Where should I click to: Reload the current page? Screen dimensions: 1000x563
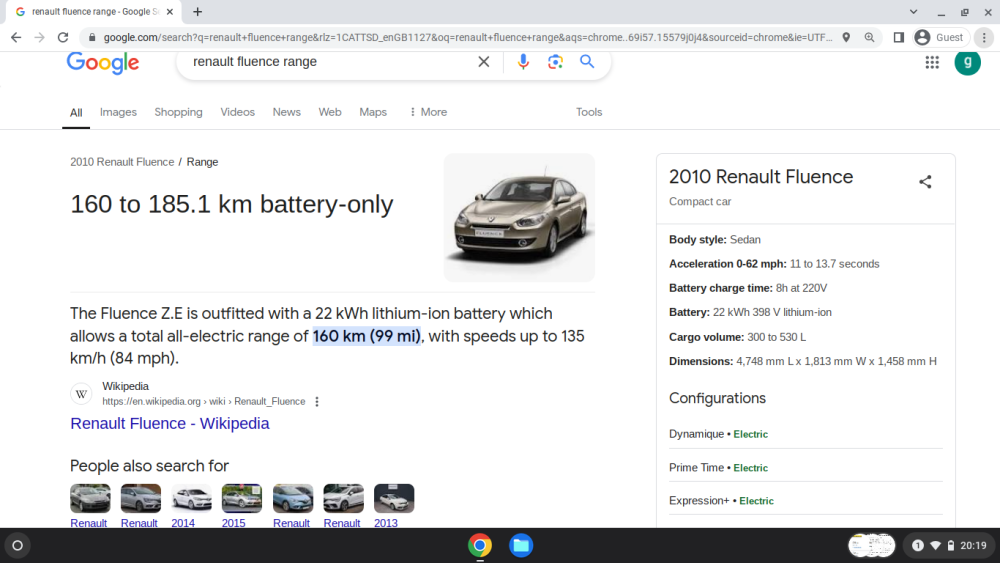[x=62, y=38]
